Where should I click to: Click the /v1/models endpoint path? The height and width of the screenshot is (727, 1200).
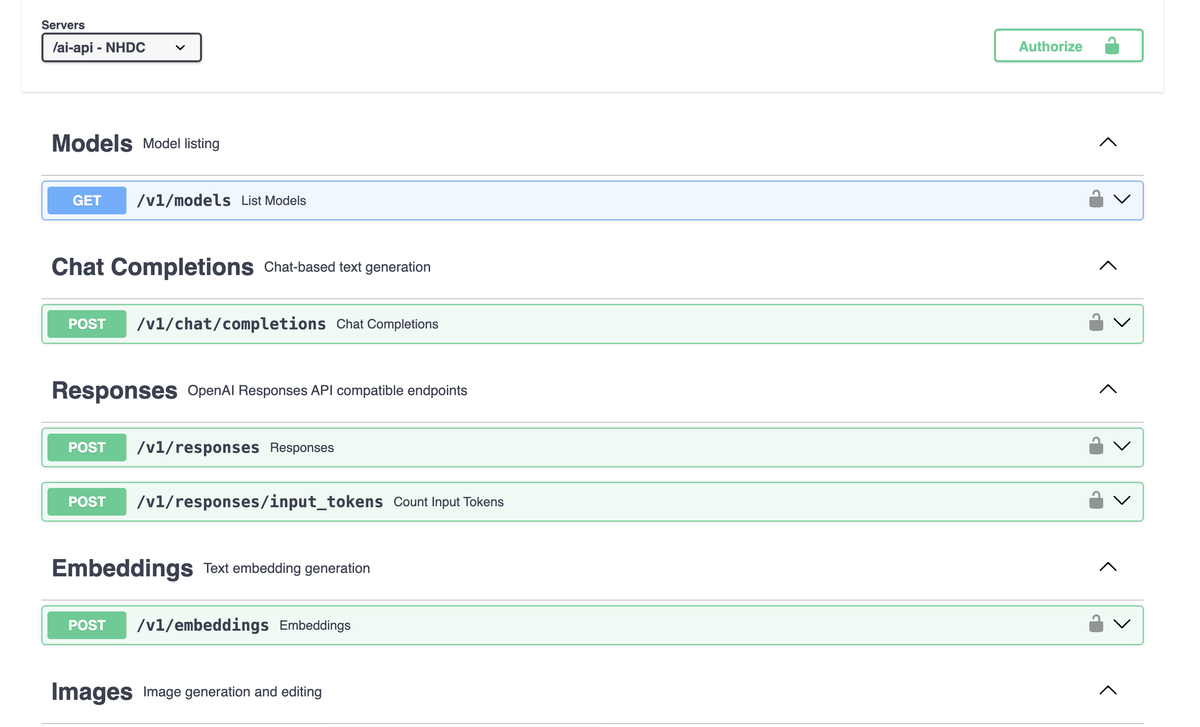click(x=184, y=200)
